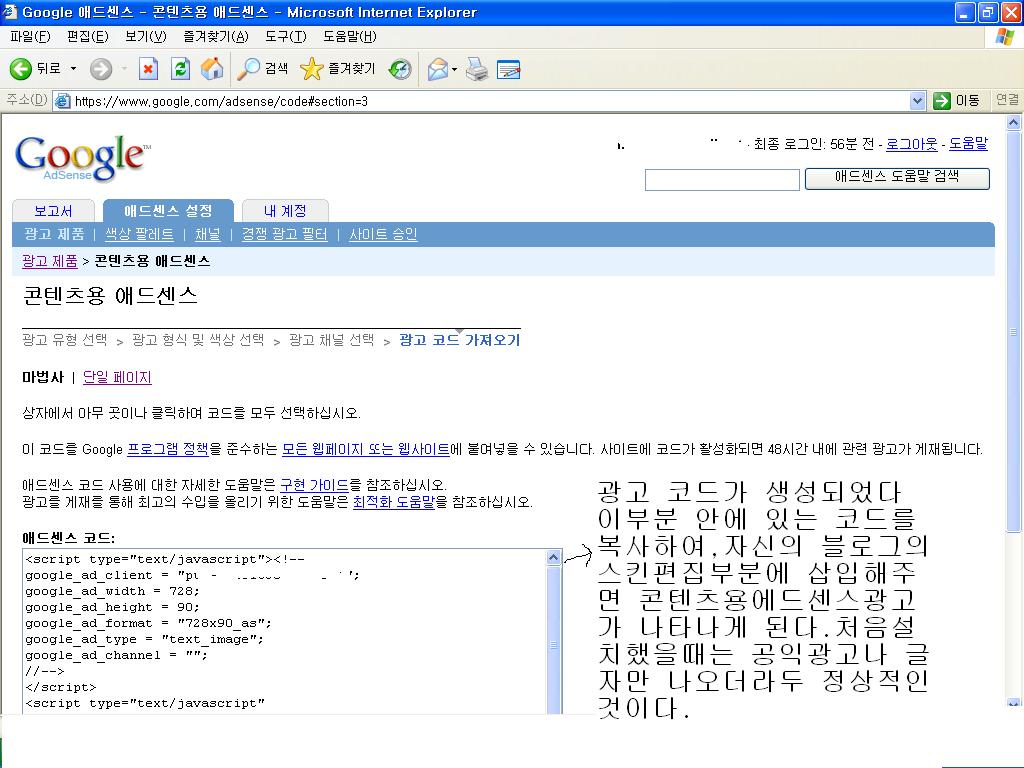Click the Windows flag logo icon
1024x768 pixels.
pyautogui.click(x=1004, y=37)
